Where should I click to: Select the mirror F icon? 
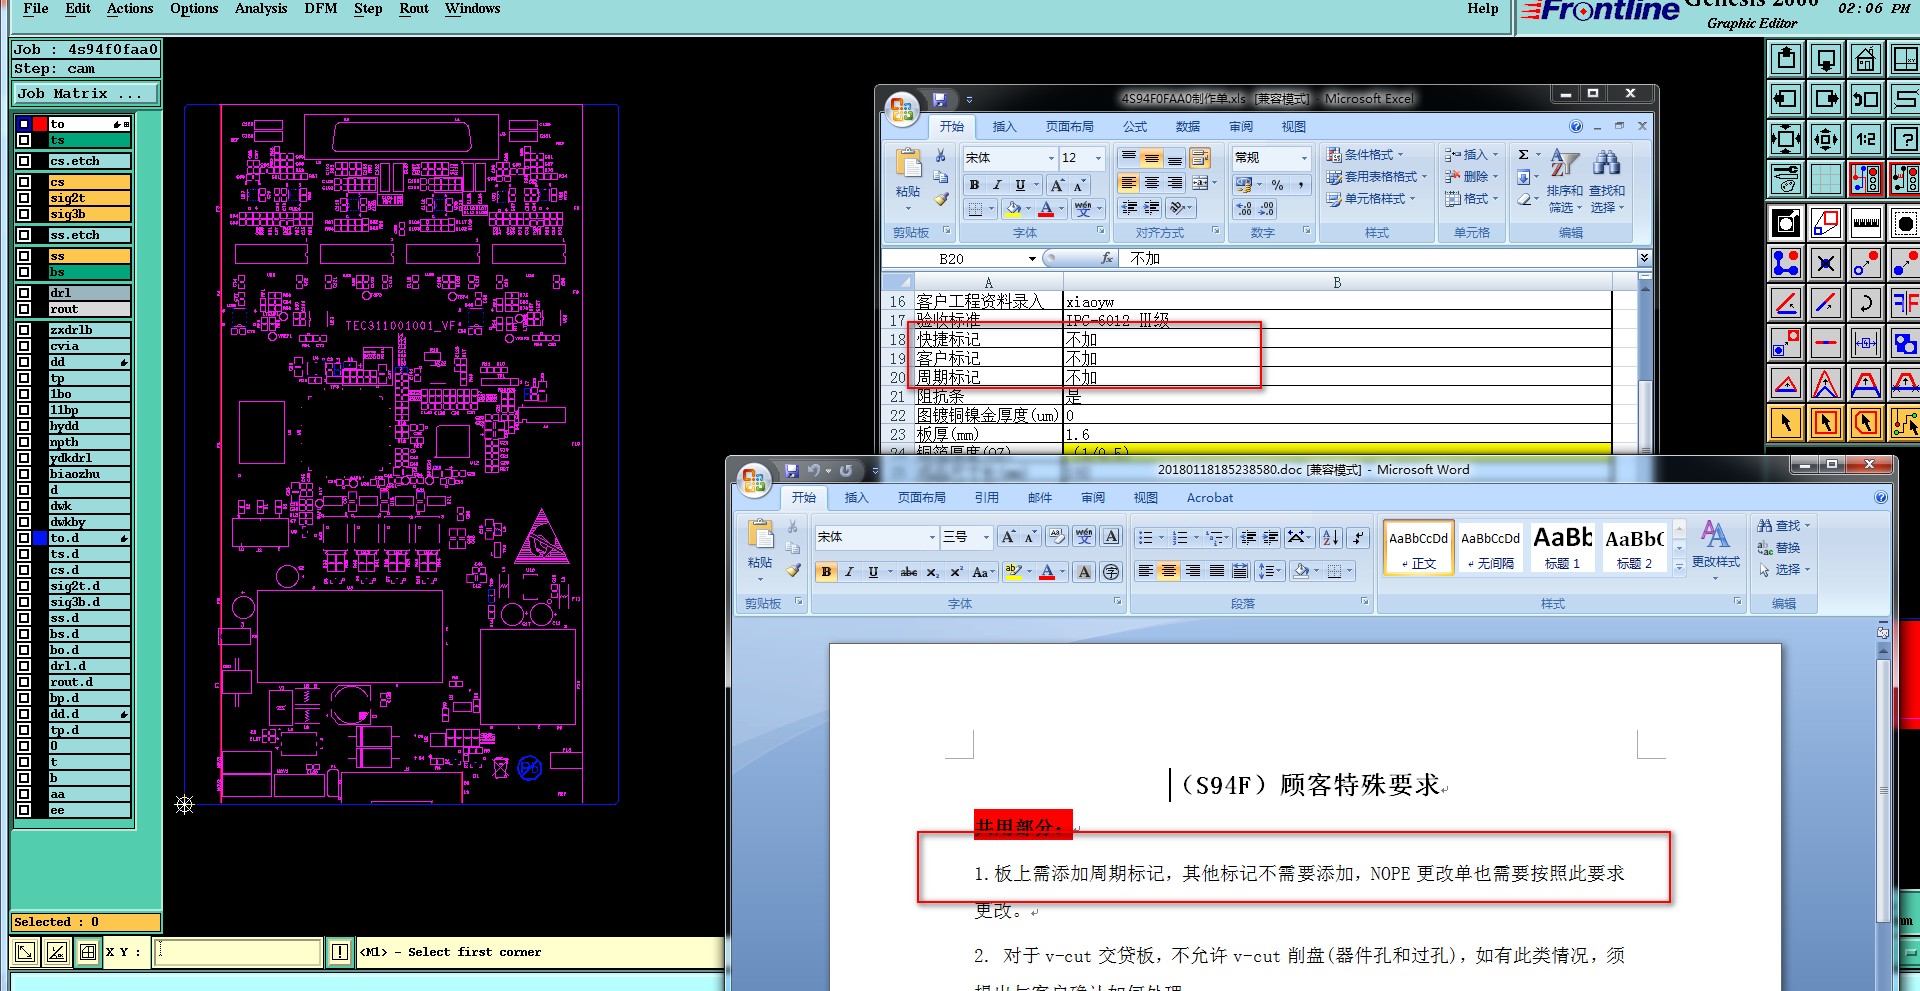click(x=1904, y=302)
